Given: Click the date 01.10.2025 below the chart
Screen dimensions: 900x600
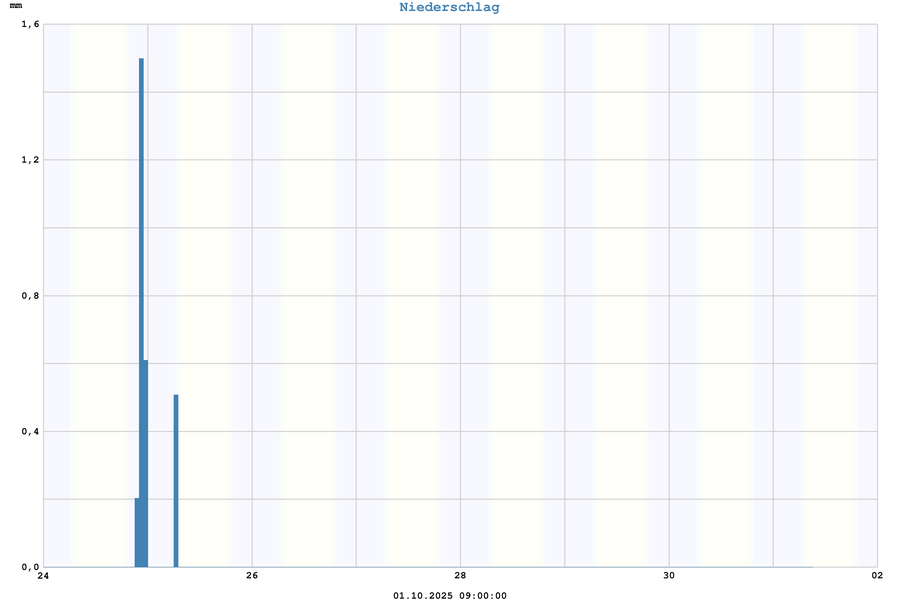Looking at the screenshot, I should pos(424,596).
